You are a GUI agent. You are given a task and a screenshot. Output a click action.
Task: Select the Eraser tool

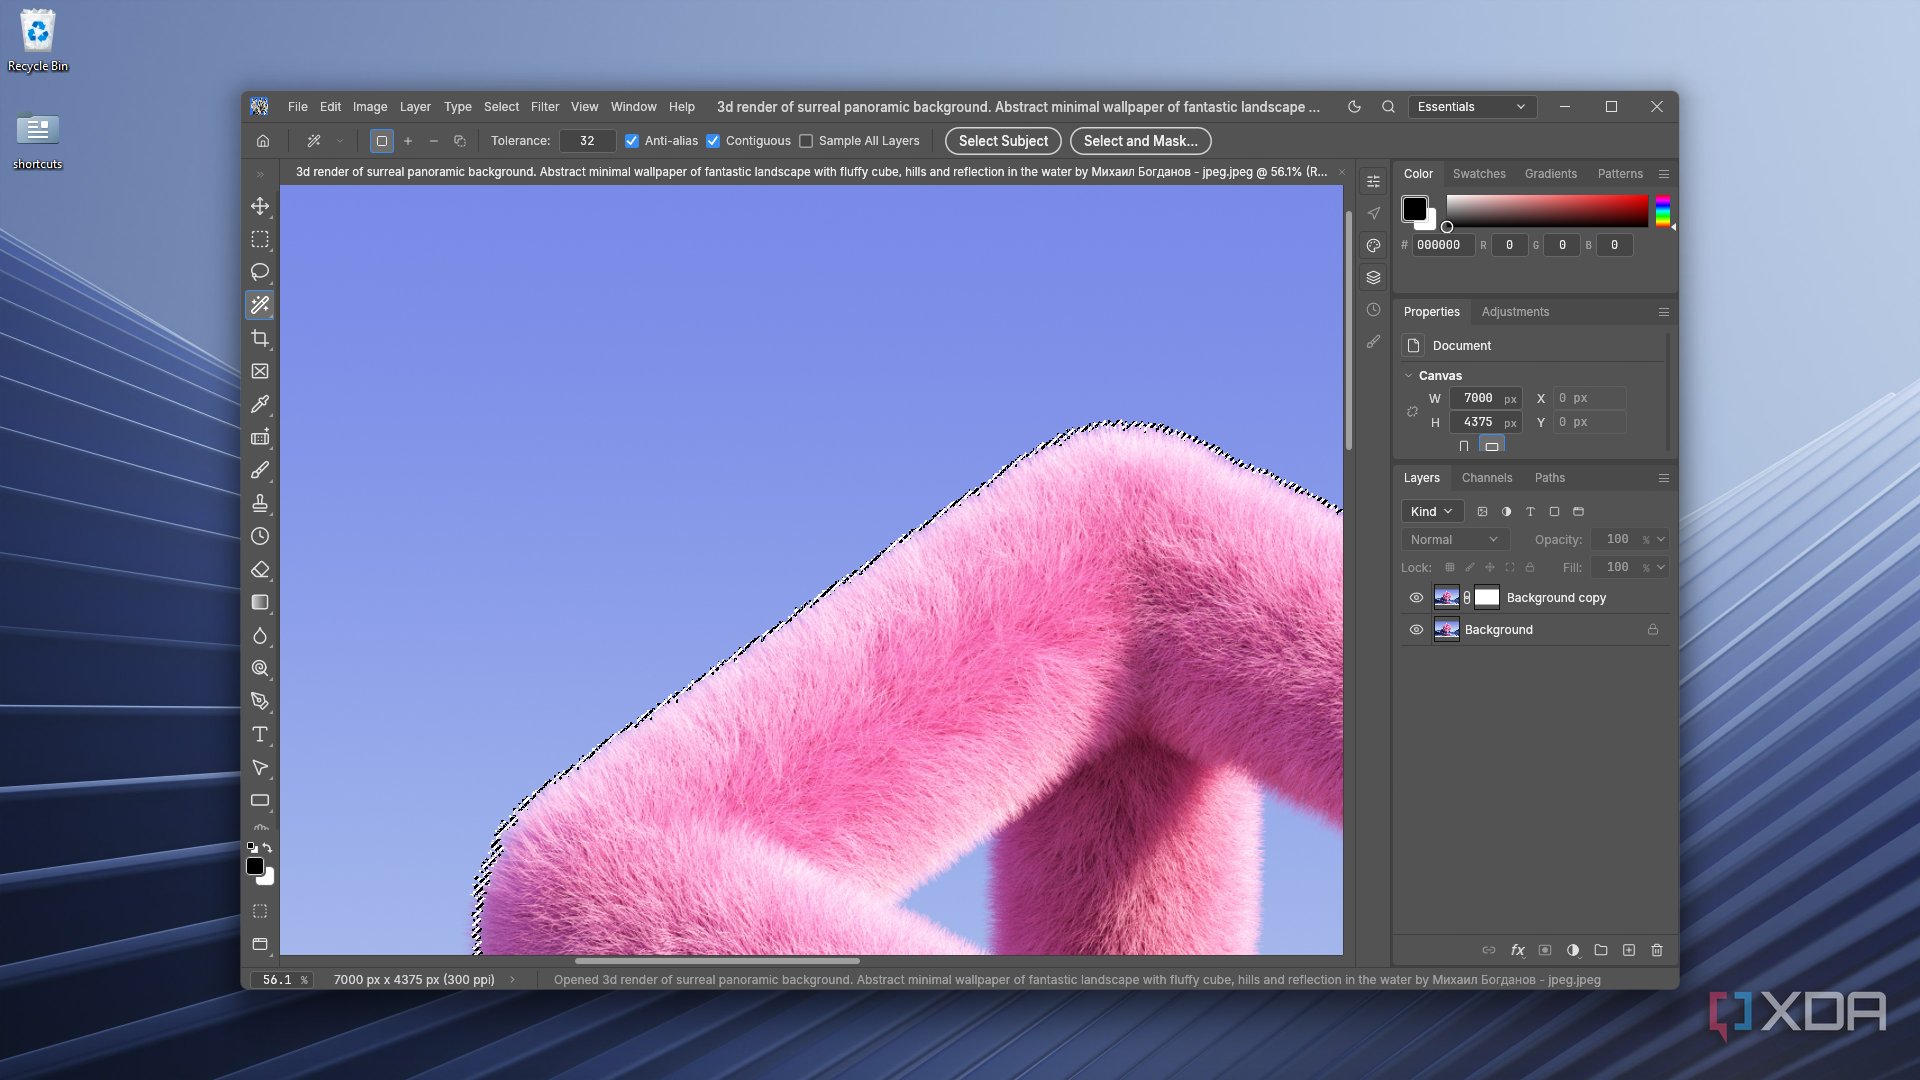(x=260, y=569)
